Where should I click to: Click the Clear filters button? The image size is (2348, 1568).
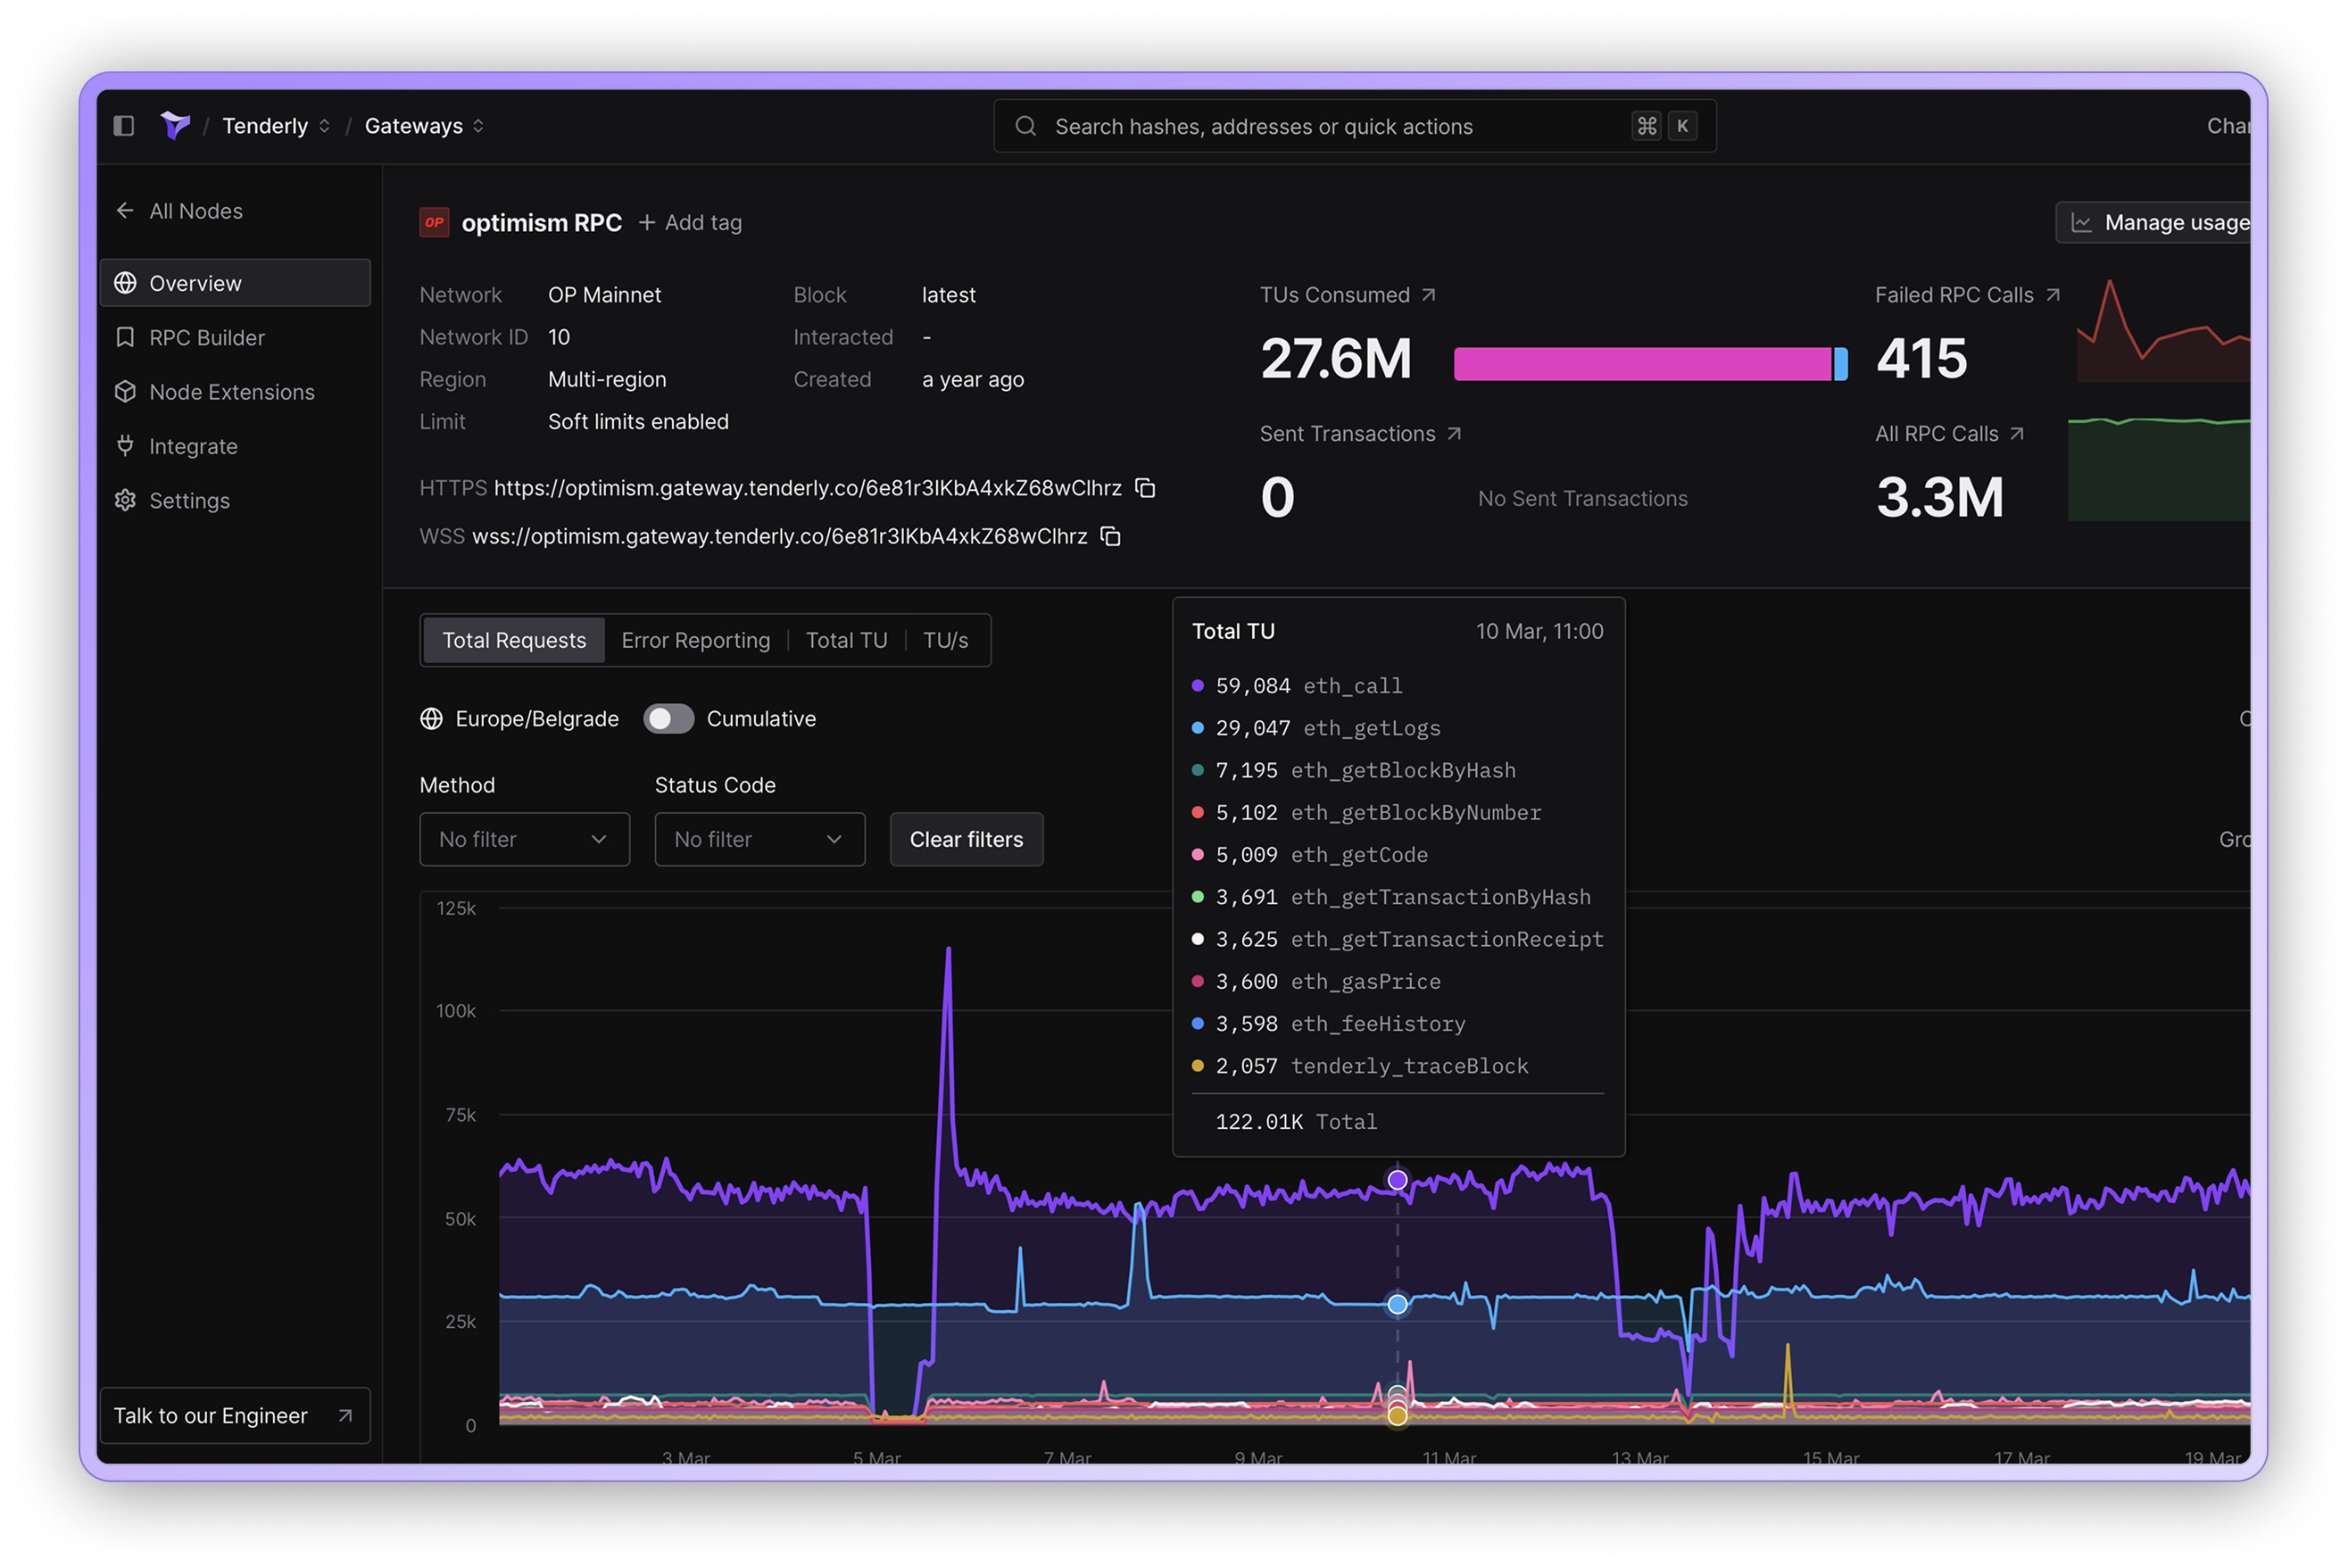tap(966, 840)
